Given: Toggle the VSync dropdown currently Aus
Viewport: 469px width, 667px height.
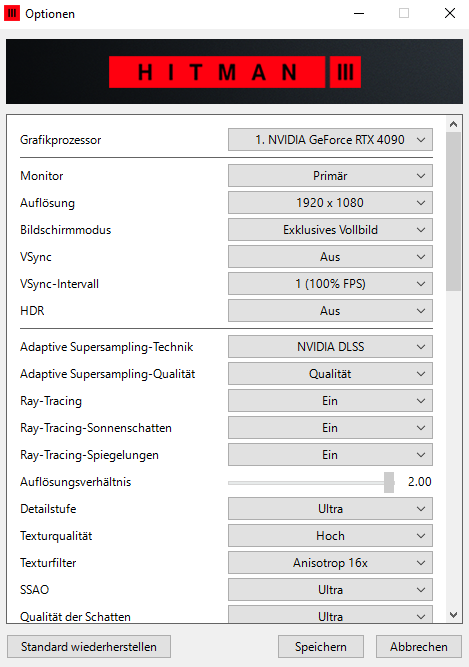Looking at the screenshot, I should (x=330, y=257).
